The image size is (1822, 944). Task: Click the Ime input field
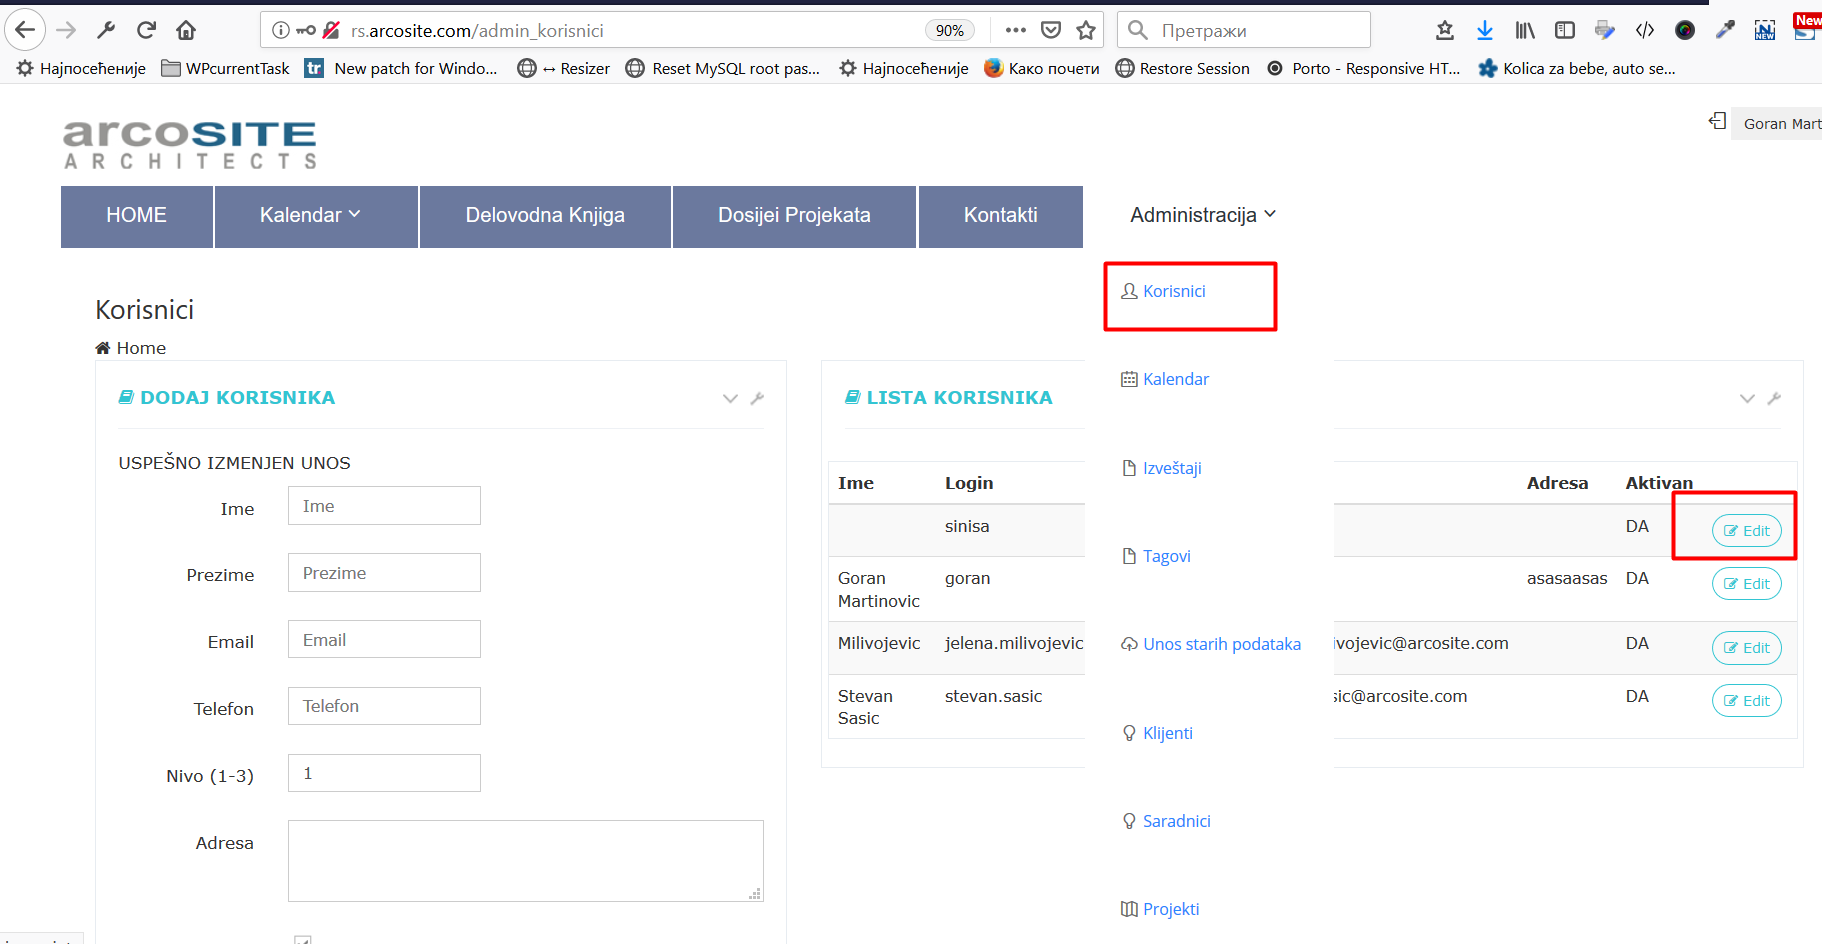[384, 506]
